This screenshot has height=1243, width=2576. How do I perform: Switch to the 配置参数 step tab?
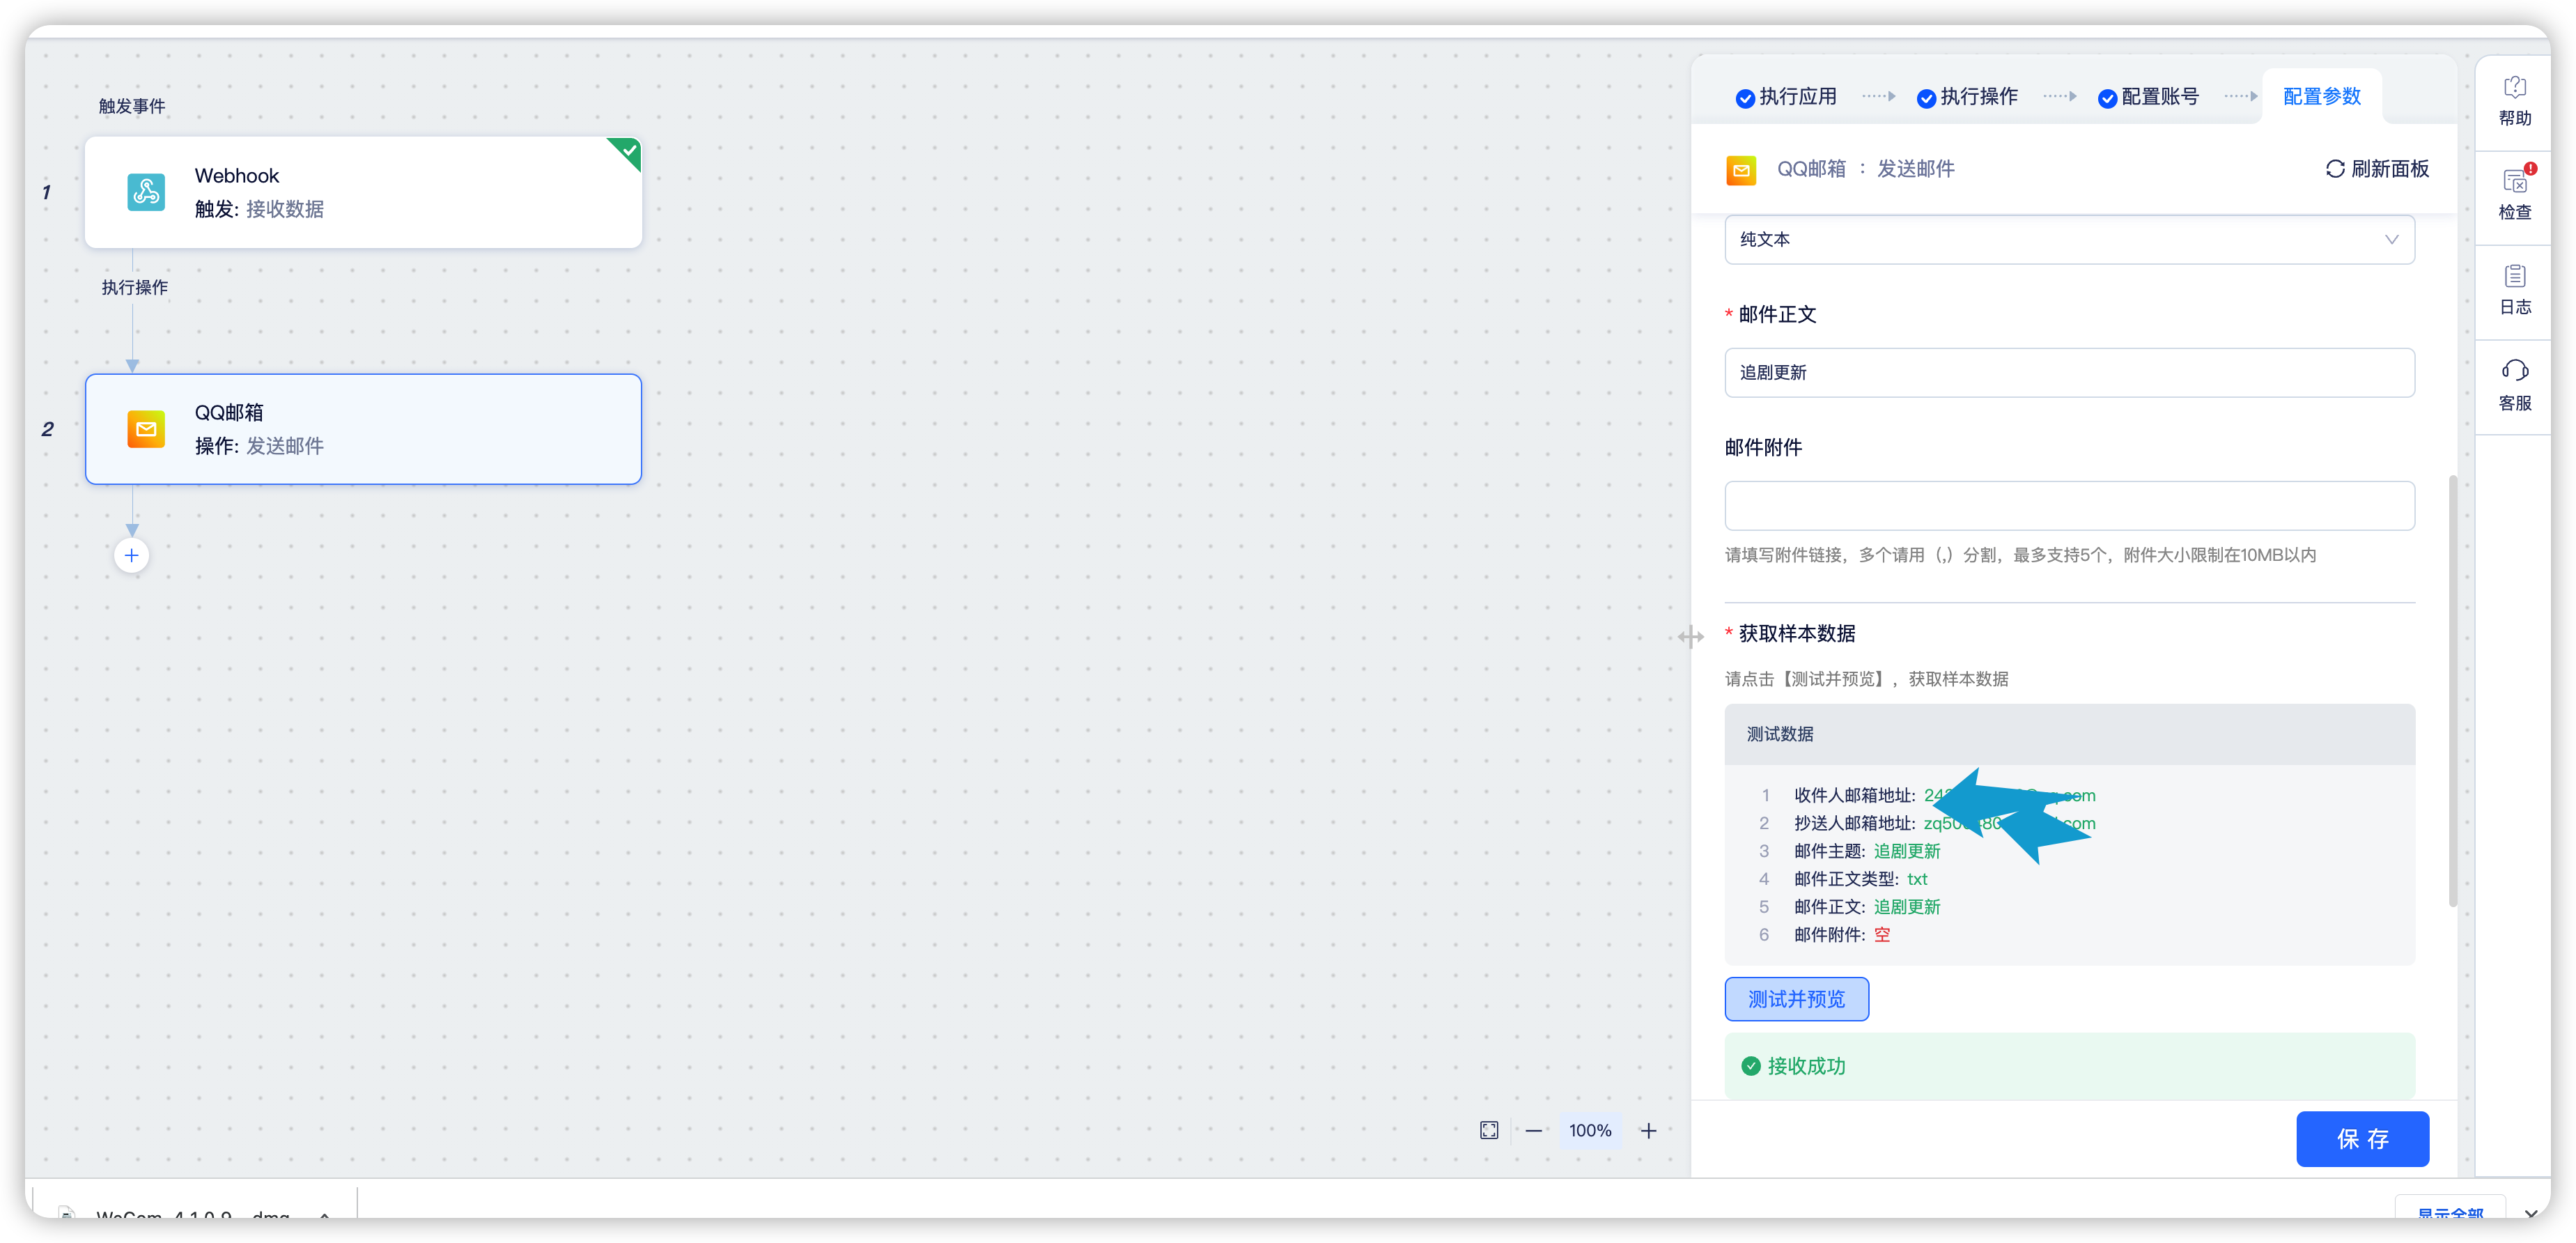tap(2321, 96)
